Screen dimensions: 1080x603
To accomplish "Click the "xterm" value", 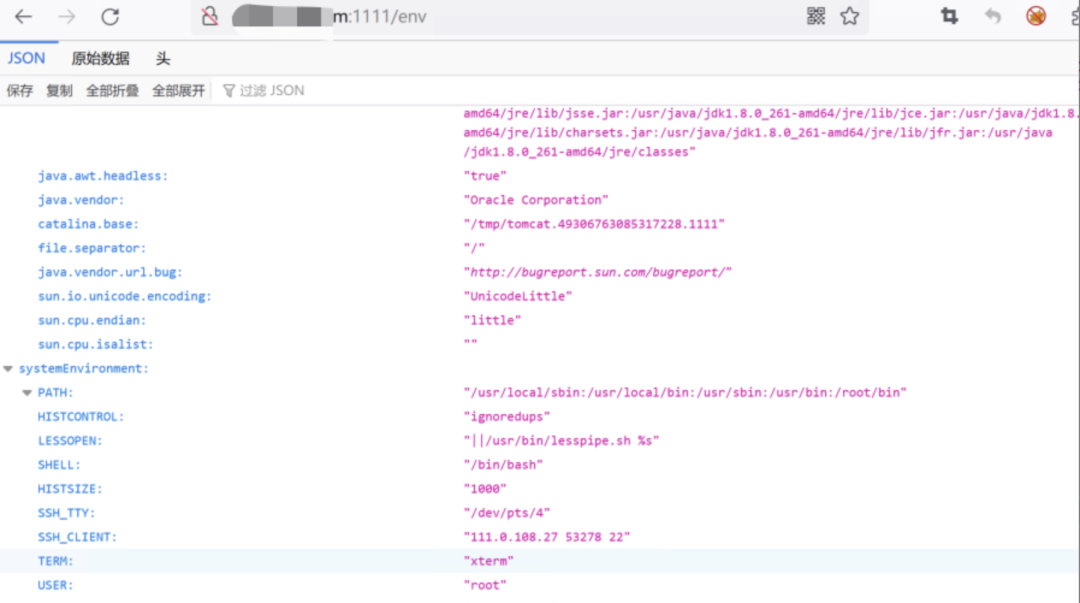I will click(x=488, y=561).
